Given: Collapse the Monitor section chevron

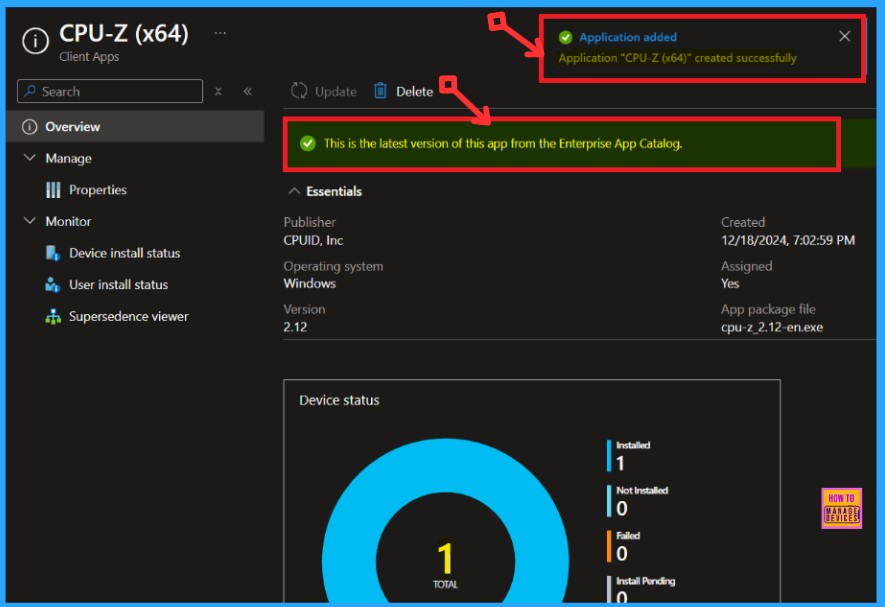Looking at the screenshot, I should [x=29, y=221].
